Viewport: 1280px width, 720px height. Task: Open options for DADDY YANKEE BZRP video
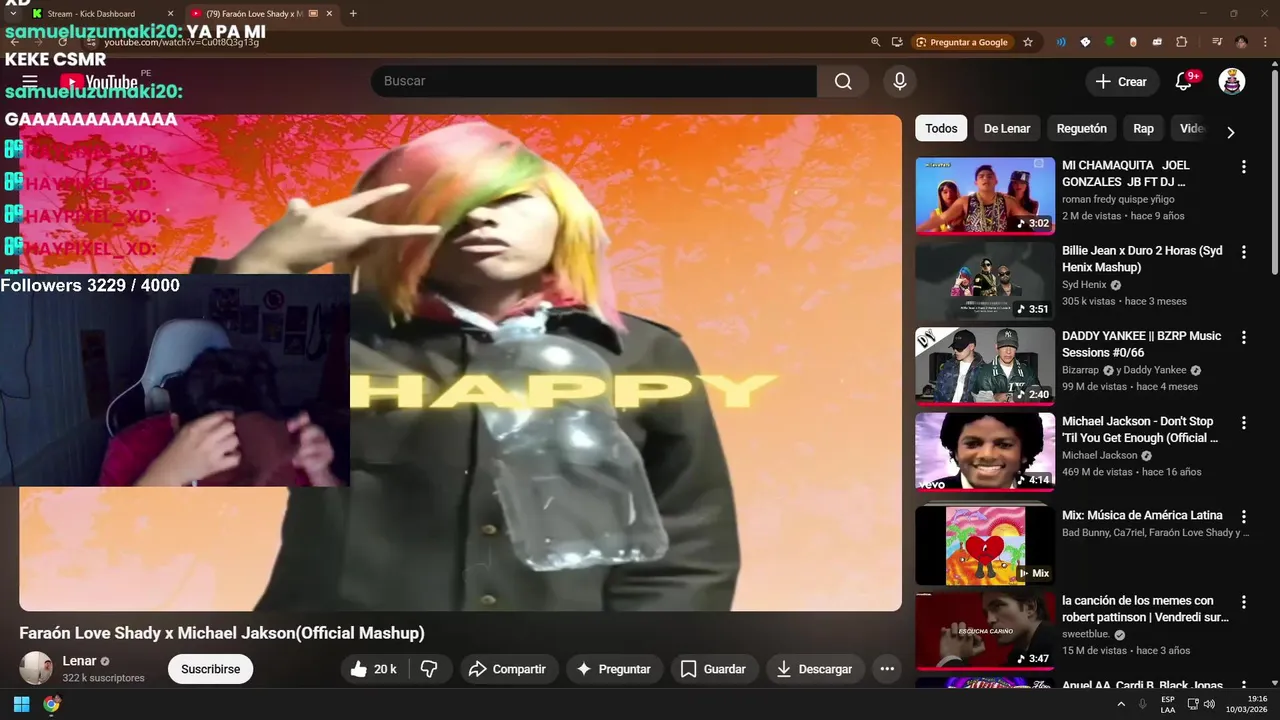coord(1244,338)
